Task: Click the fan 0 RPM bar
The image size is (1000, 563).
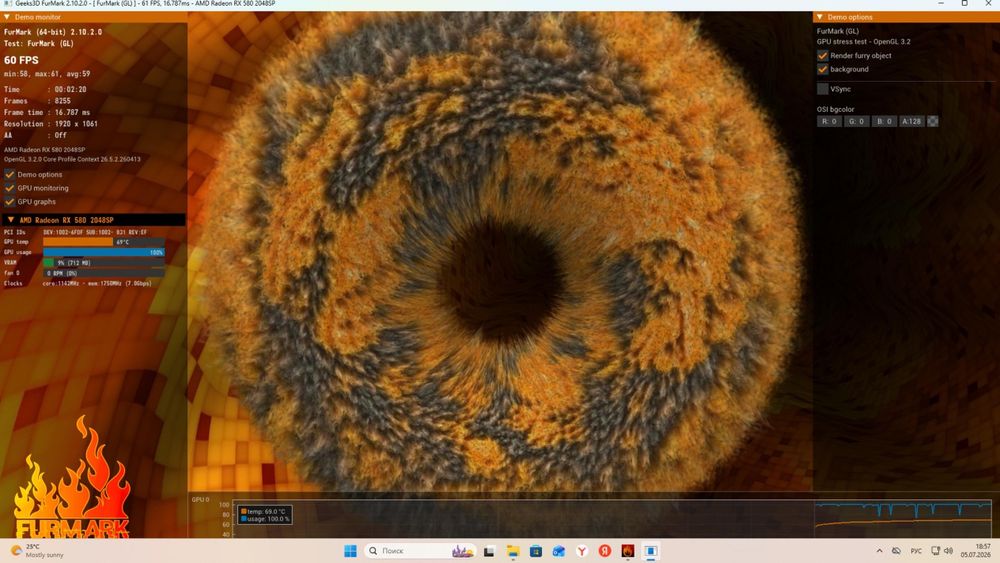Action: (x=103, y=273)
